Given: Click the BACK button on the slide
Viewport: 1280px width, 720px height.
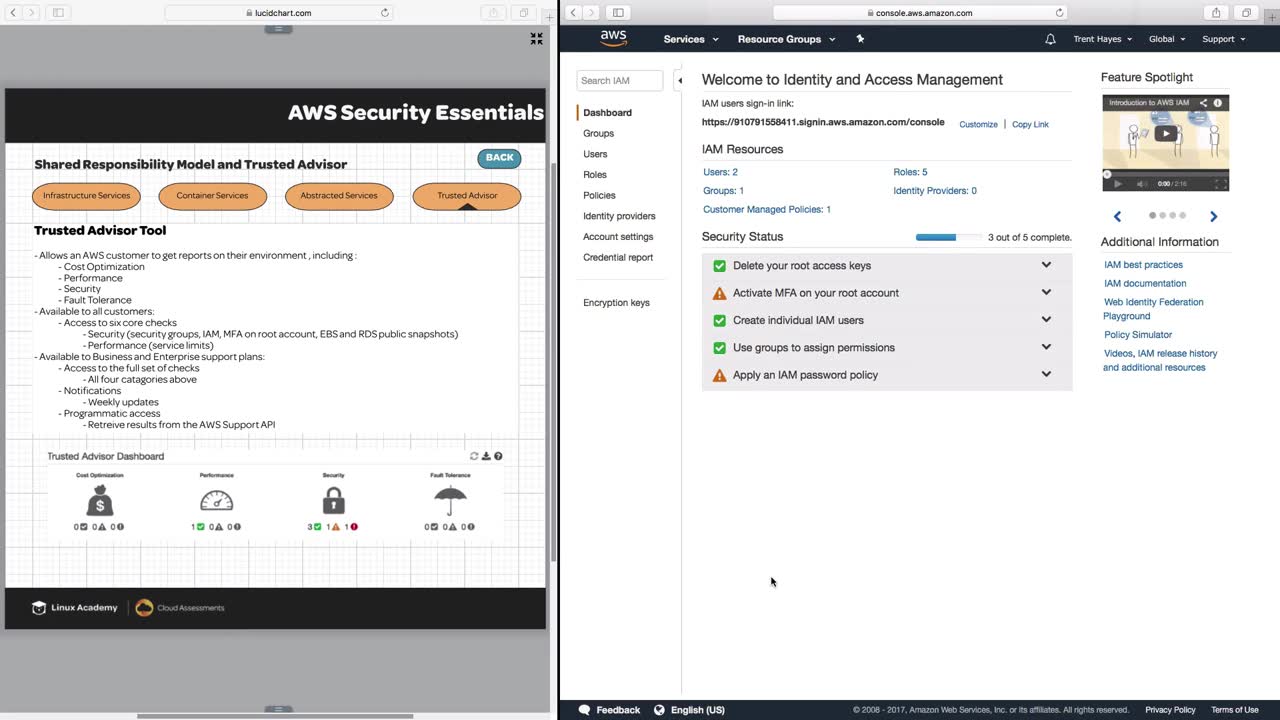Looking at the screenshot, I should click(499, 158).
